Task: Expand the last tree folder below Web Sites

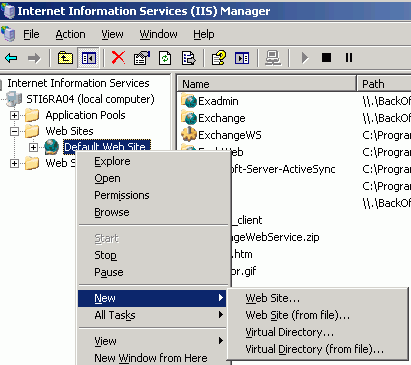Action: point(14,163)
